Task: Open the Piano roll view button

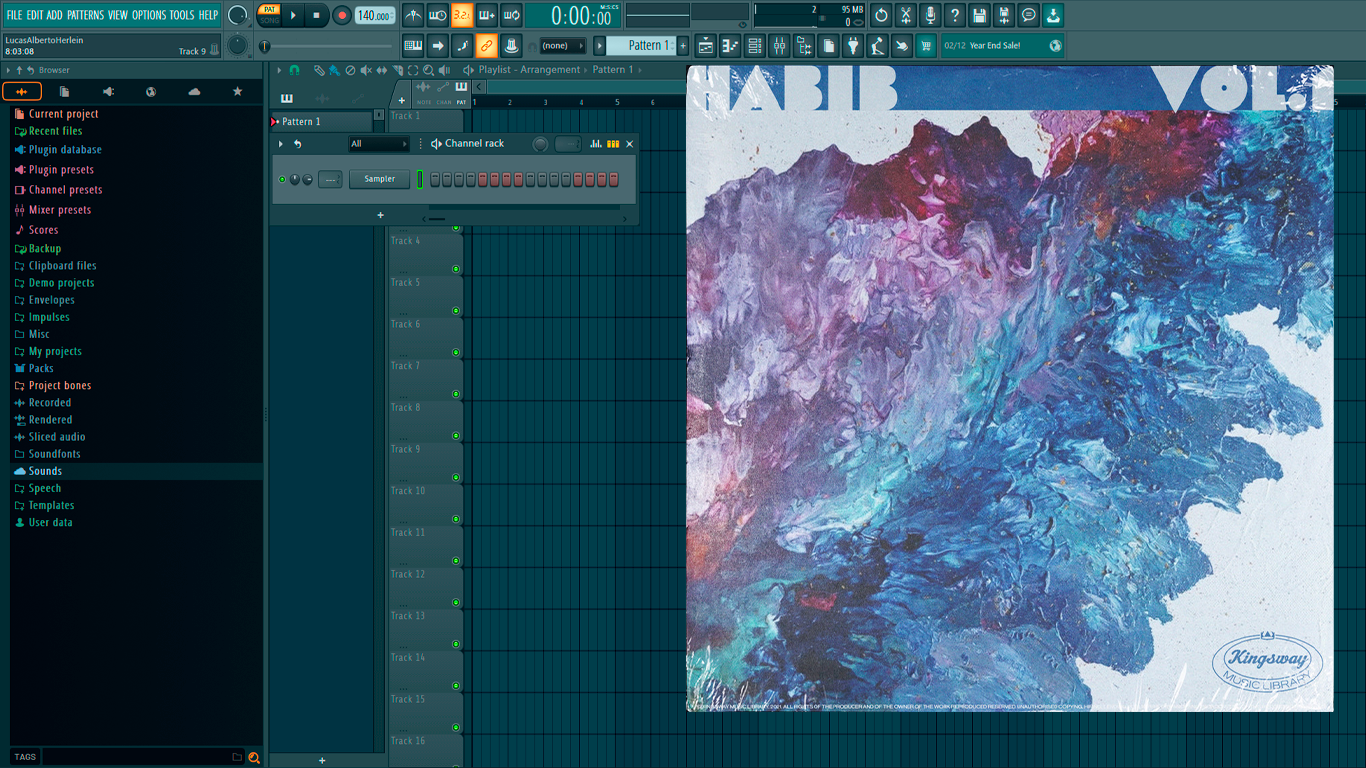Action: point(730,46)
